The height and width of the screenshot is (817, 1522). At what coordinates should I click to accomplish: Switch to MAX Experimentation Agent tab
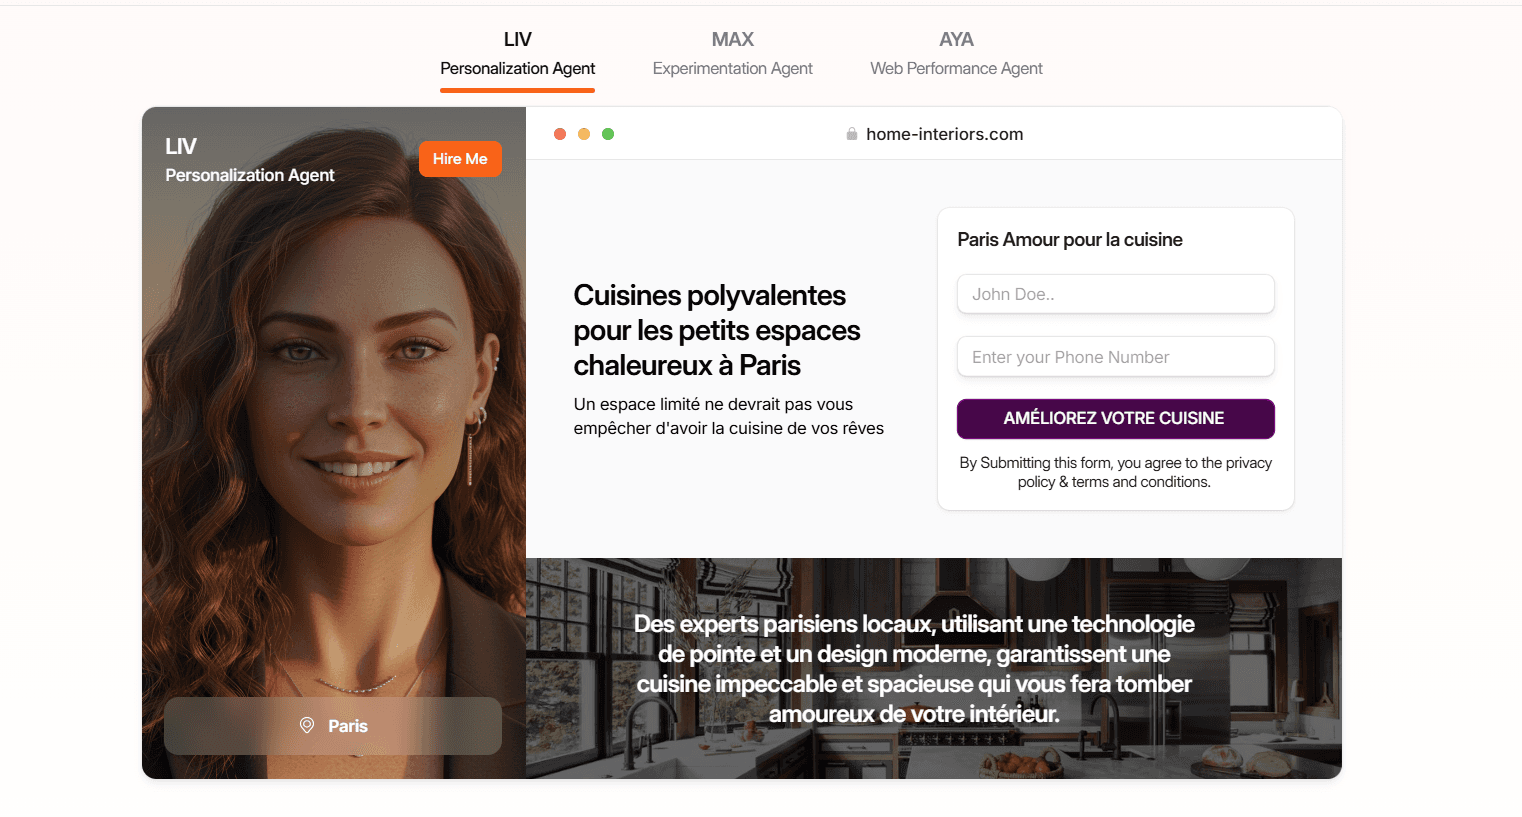pos(732,55)
